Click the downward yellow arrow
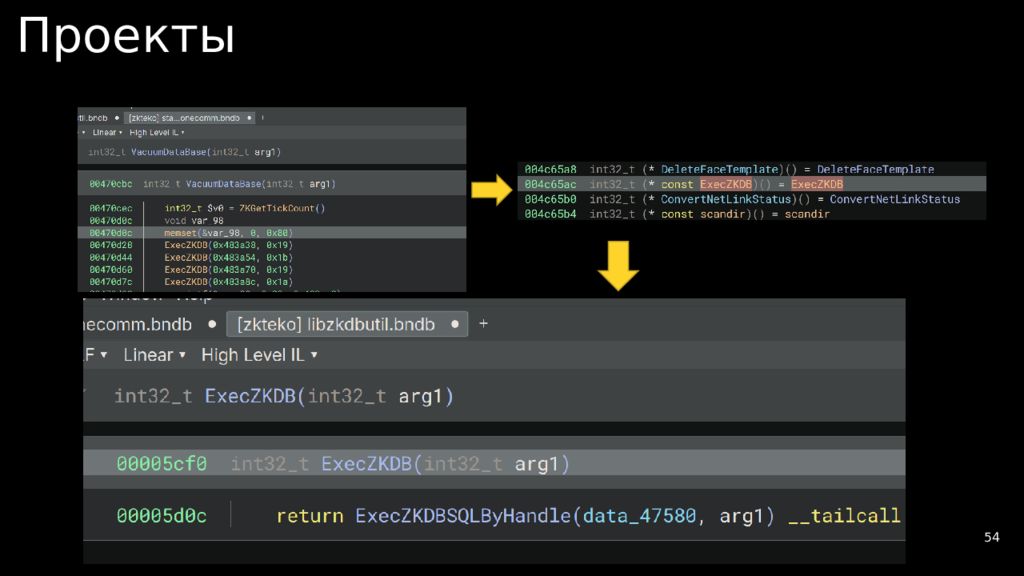Viewport: 1024px width, 576px height. [619, 267]
